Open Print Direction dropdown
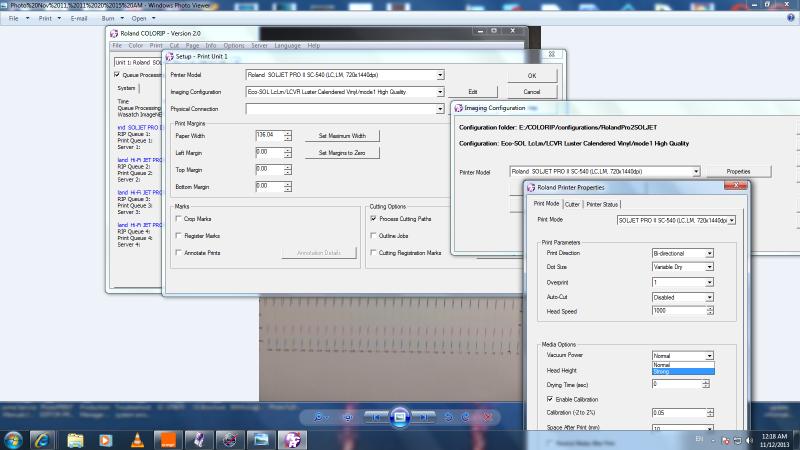The height and width of the screenshot is (450, 800). tap(709, 254)
